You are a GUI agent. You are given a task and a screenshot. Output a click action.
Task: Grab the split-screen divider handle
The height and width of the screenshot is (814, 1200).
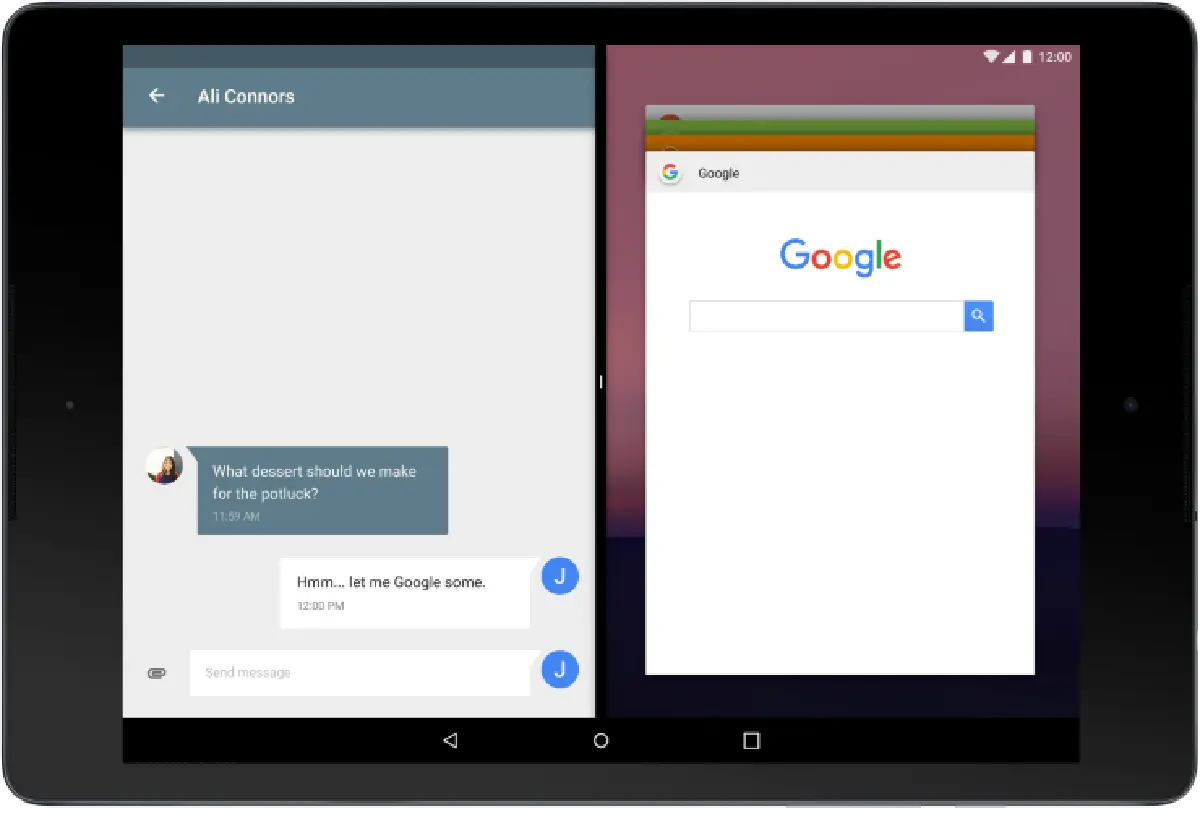coord(600,381)
